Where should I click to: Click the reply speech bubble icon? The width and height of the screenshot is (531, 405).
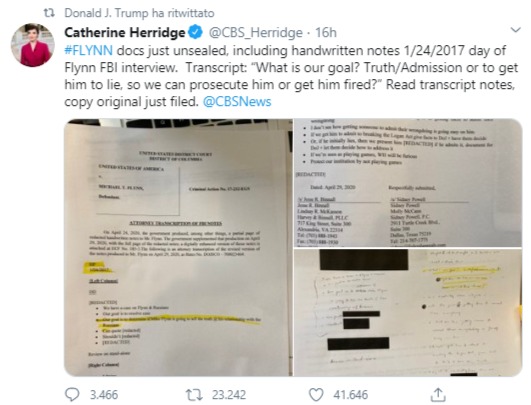tap(72, 395)
